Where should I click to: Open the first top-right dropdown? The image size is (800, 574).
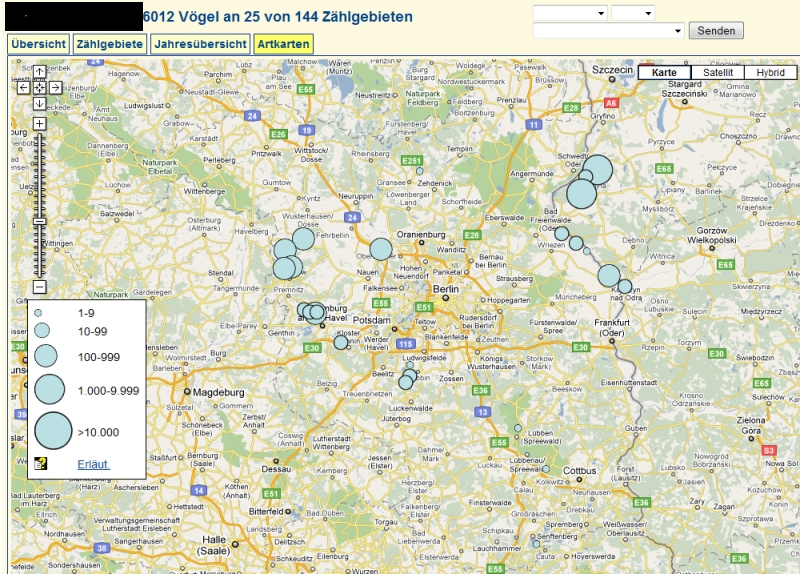coord(570,13)
